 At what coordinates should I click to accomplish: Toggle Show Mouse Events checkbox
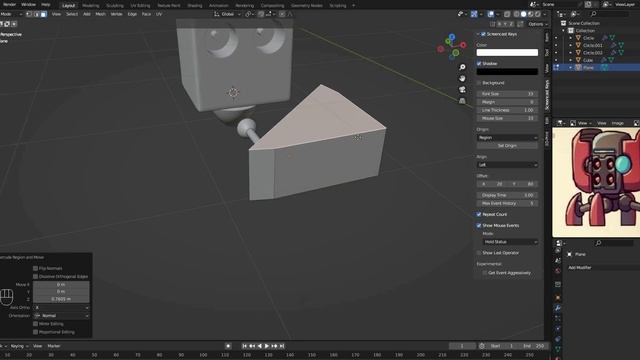(479, 225)
